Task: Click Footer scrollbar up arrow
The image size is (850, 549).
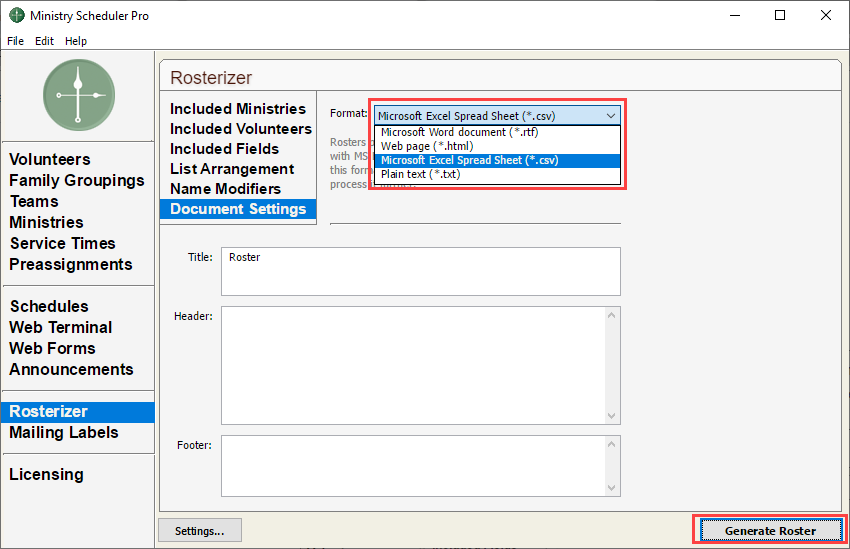Action: pos(611,444)
